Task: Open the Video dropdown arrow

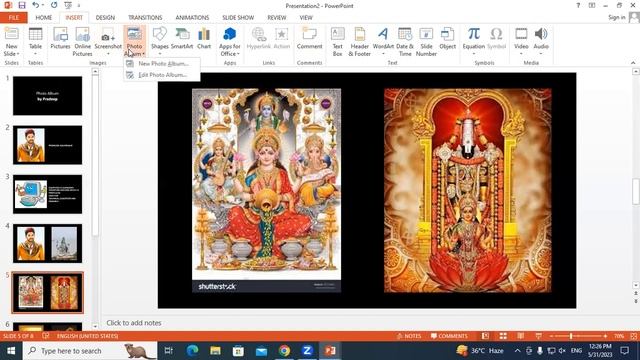Action: (521, 54)
